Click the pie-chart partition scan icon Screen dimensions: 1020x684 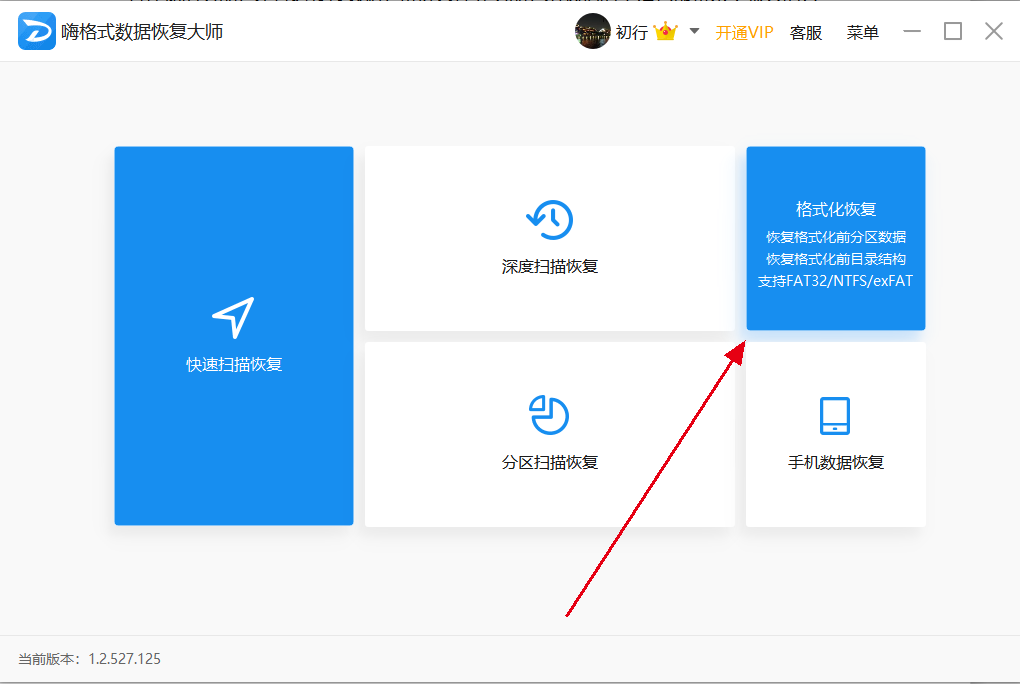click(x=549, y=415)
